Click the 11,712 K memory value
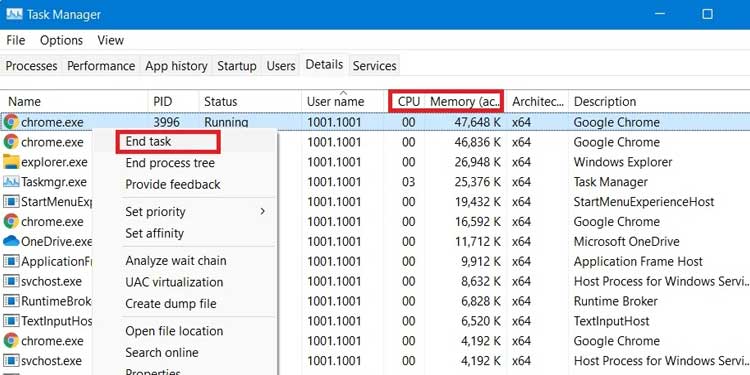 click(x=478, y=242)
